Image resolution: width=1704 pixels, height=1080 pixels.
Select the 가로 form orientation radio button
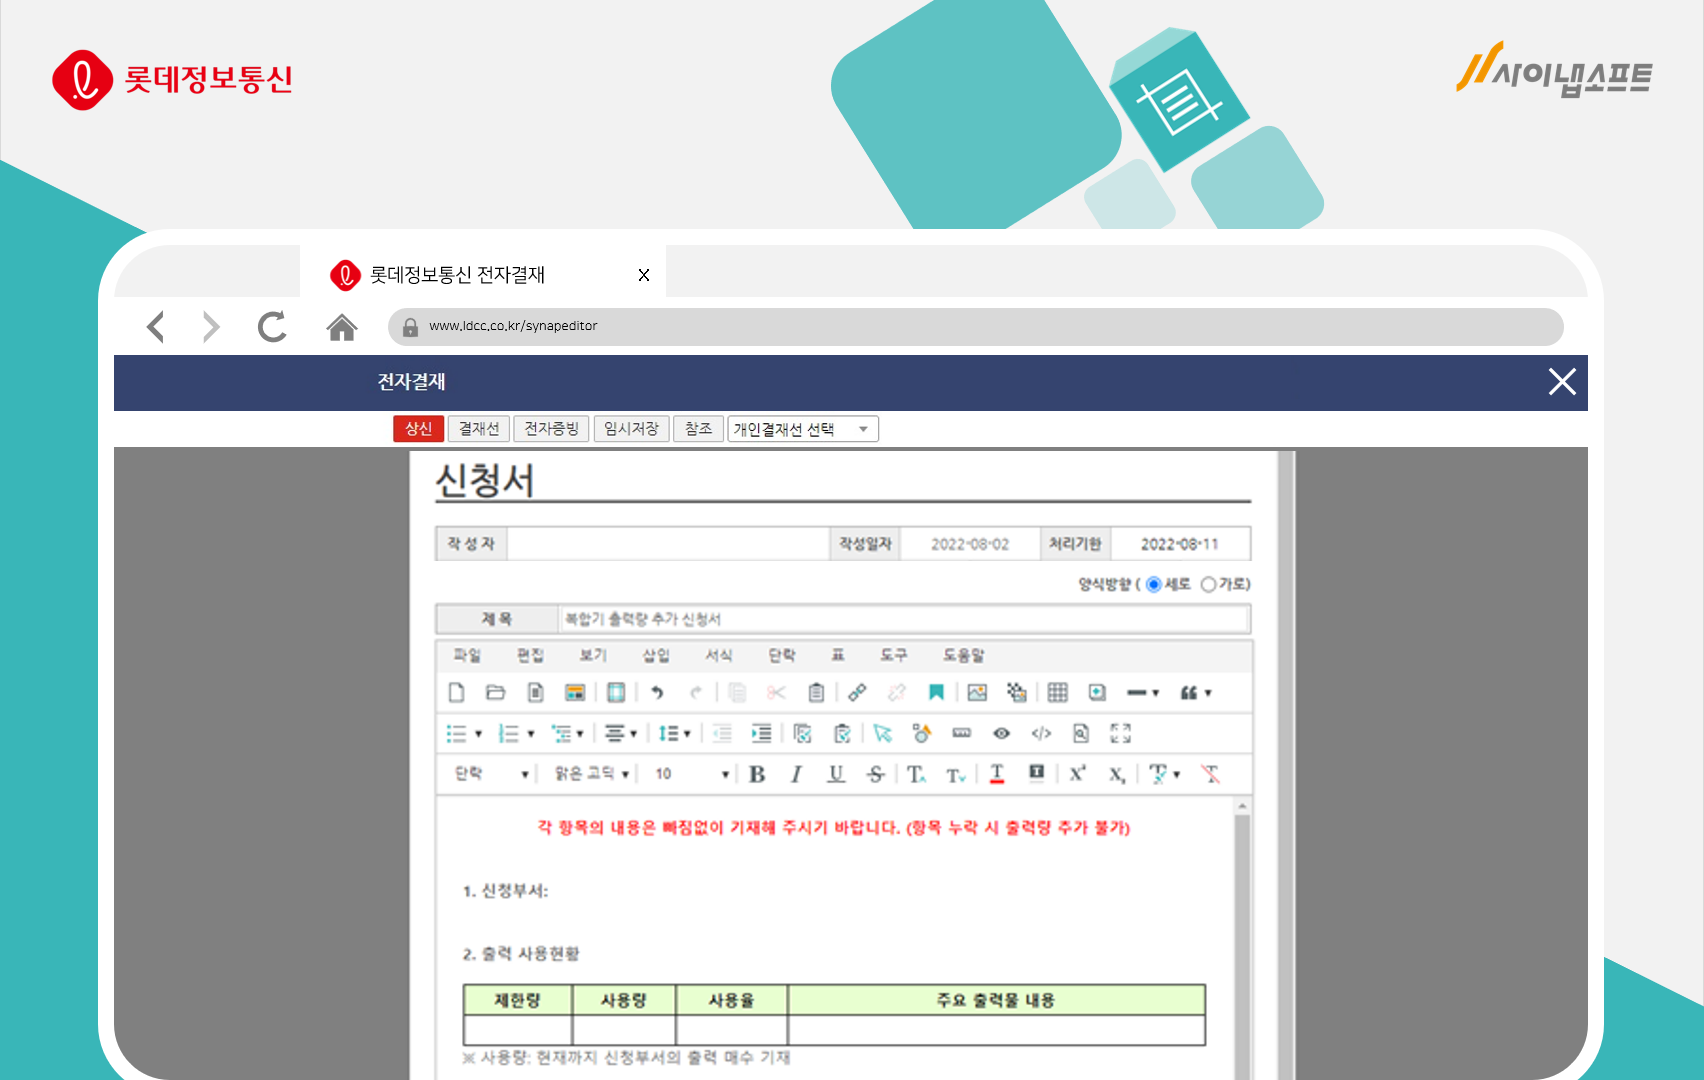coord(1209,584)
